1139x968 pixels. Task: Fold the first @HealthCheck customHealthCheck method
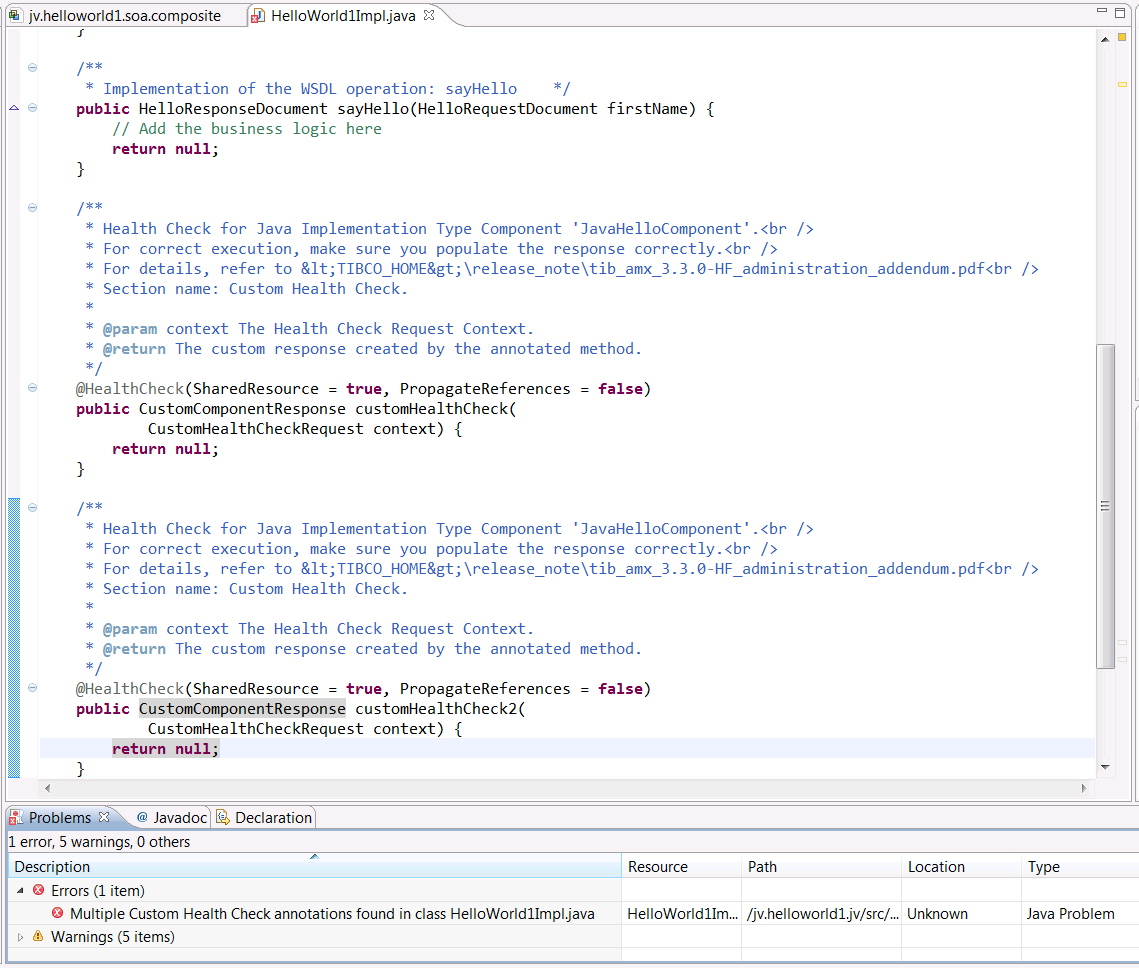(x=32, y=388)
